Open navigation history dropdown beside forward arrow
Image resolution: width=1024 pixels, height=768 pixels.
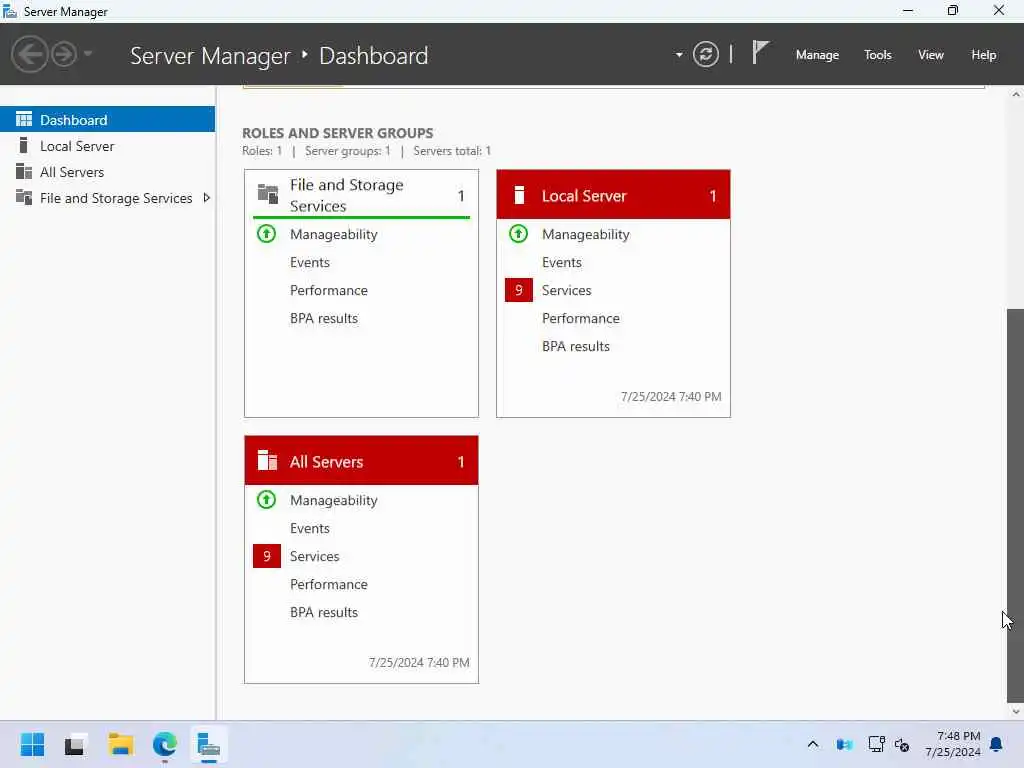tap(88, 54)
